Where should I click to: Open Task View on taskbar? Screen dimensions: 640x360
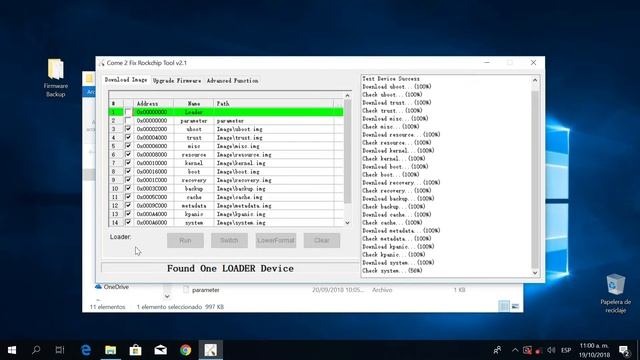coord(60,350)
